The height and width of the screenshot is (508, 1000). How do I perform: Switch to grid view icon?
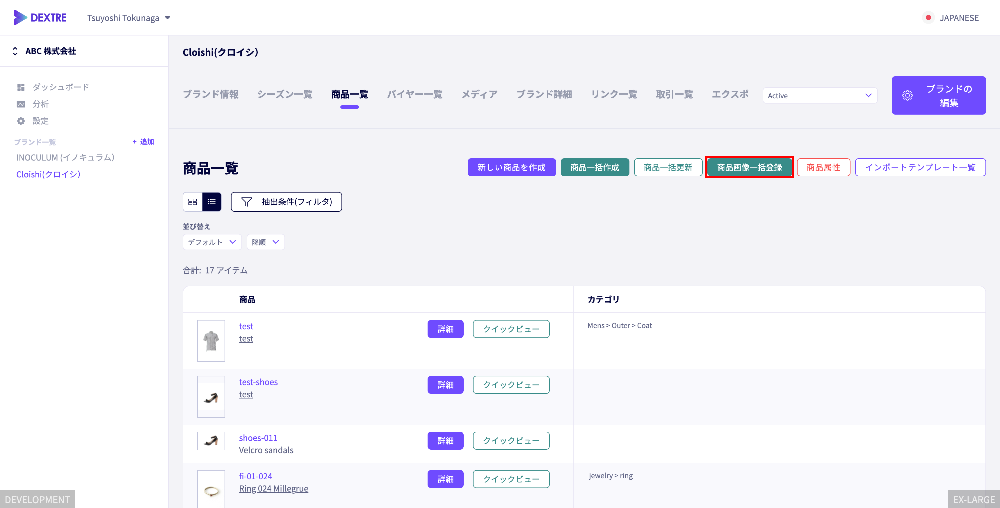tap(192, 202)
